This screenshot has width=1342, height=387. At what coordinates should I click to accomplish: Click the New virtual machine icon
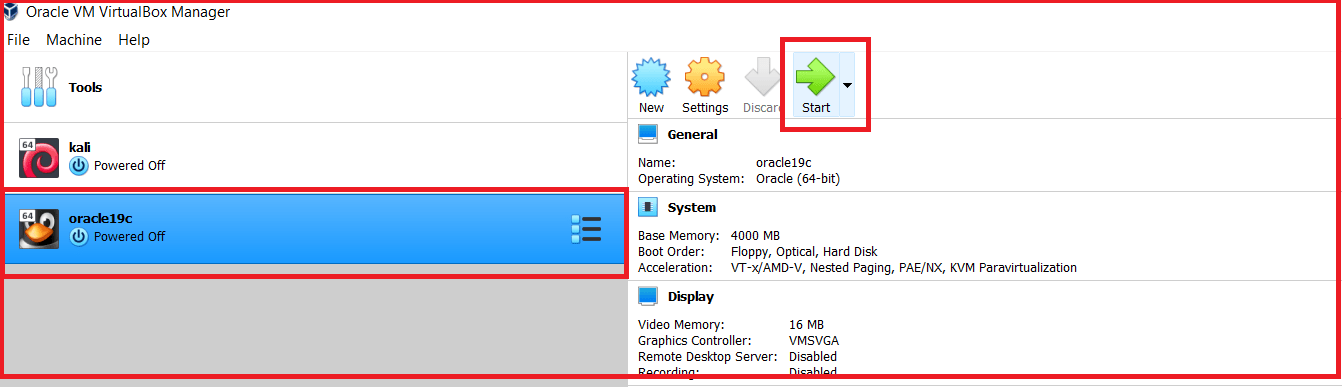pos(651,77)
